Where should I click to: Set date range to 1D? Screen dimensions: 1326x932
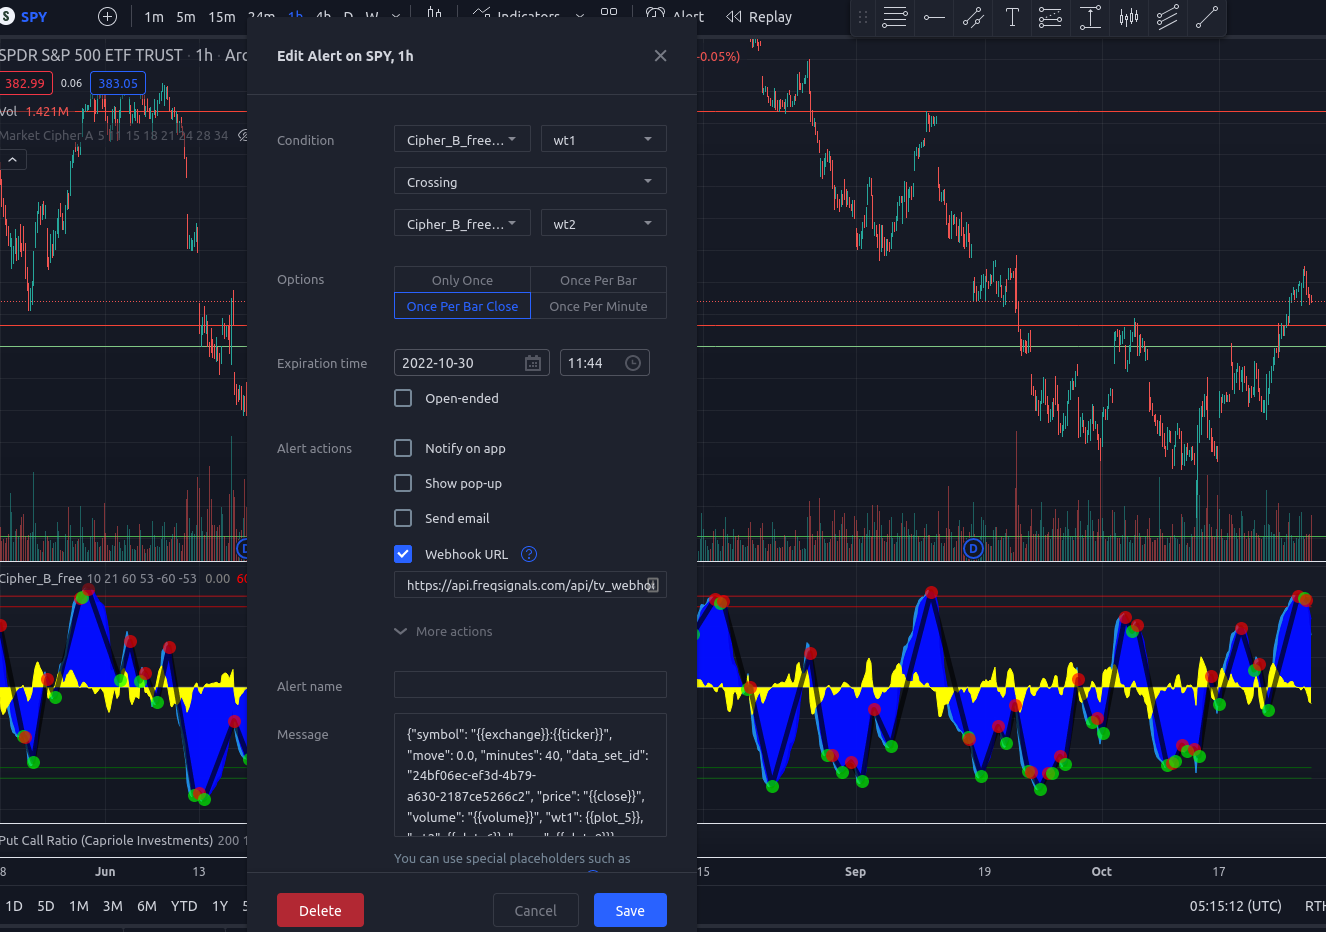pos(14,906)
